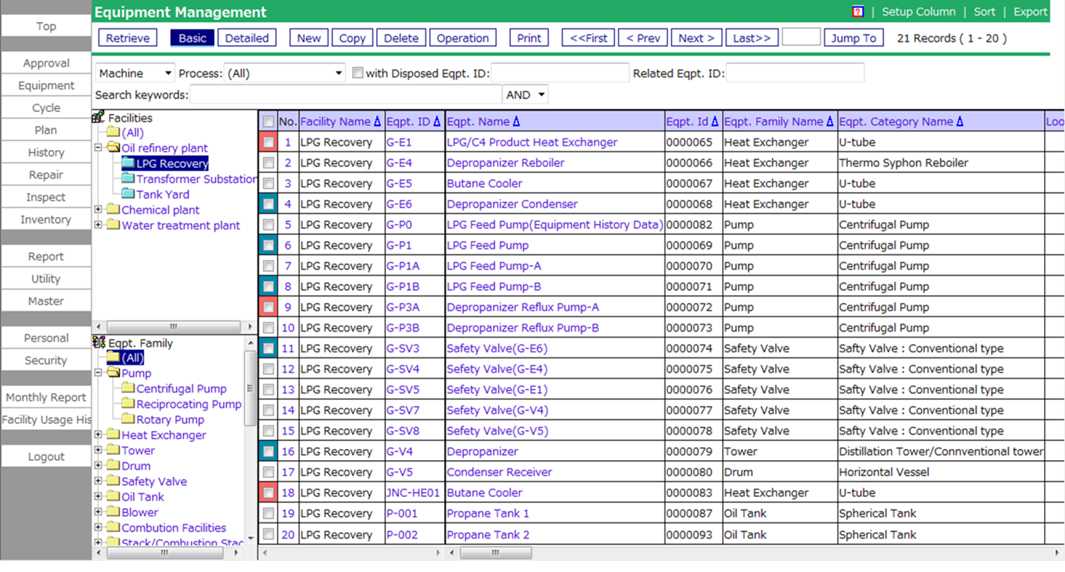Click the help icon near Setup Column
The image size is (1065, 572).
[857, 12]
